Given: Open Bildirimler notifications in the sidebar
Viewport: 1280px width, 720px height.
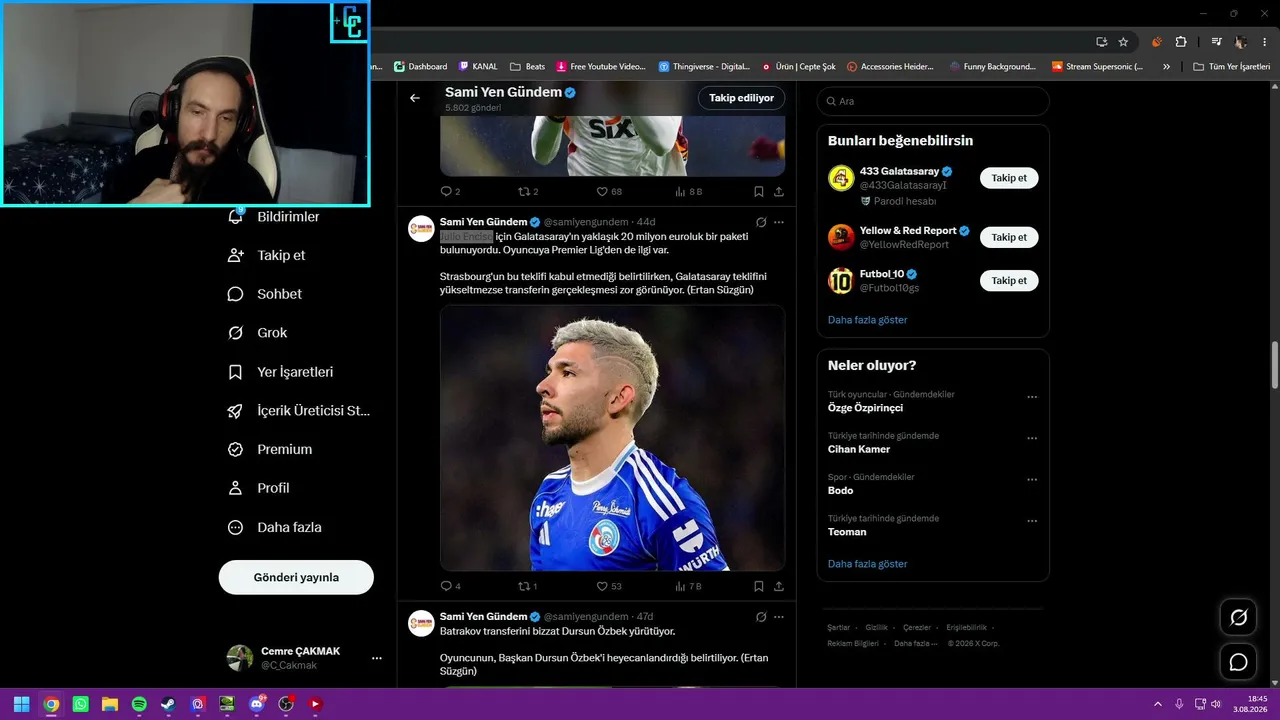Looking at the screenshot, I should pyautogui.click(x=274, y=217).
